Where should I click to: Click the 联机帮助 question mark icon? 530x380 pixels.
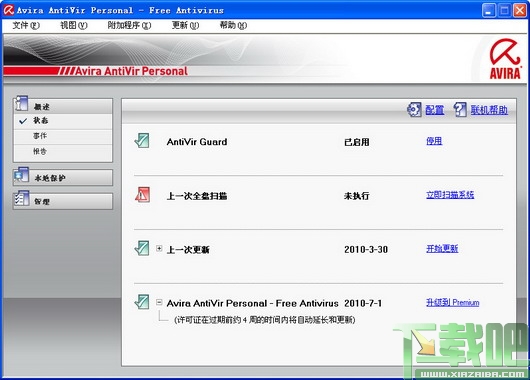[x=460, y=110]
